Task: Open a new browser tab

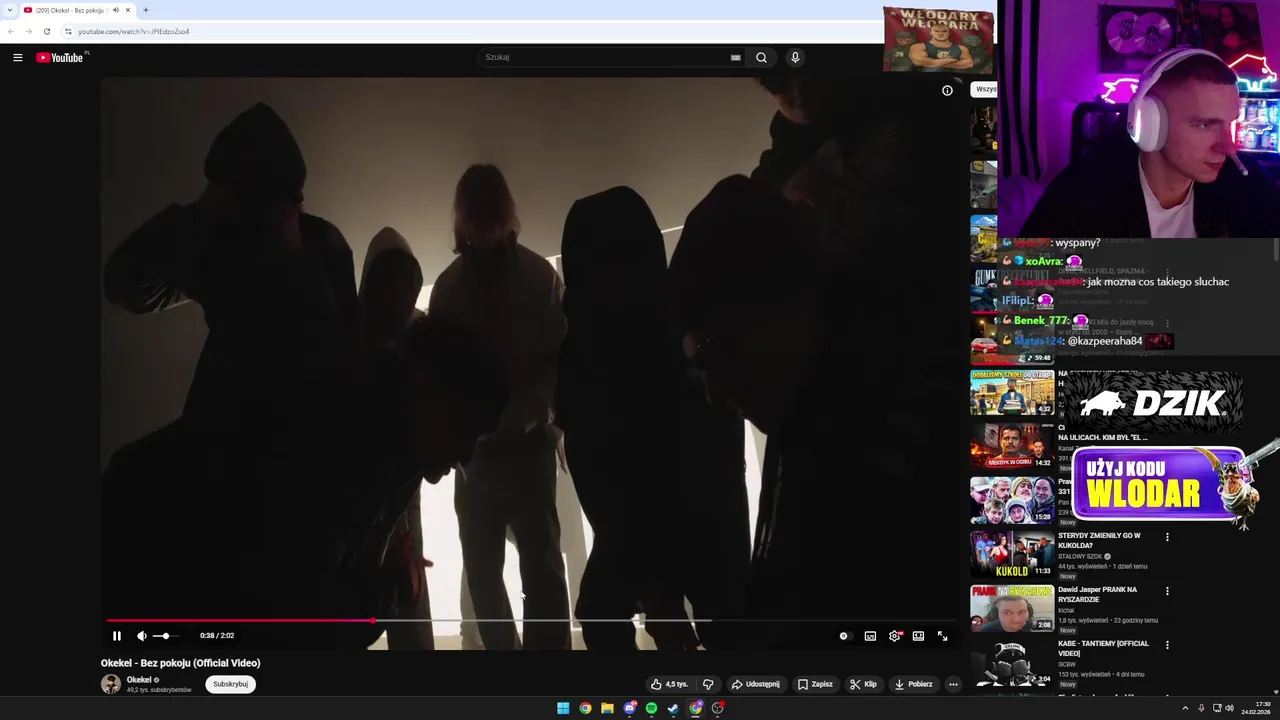Action: [146, 10]
